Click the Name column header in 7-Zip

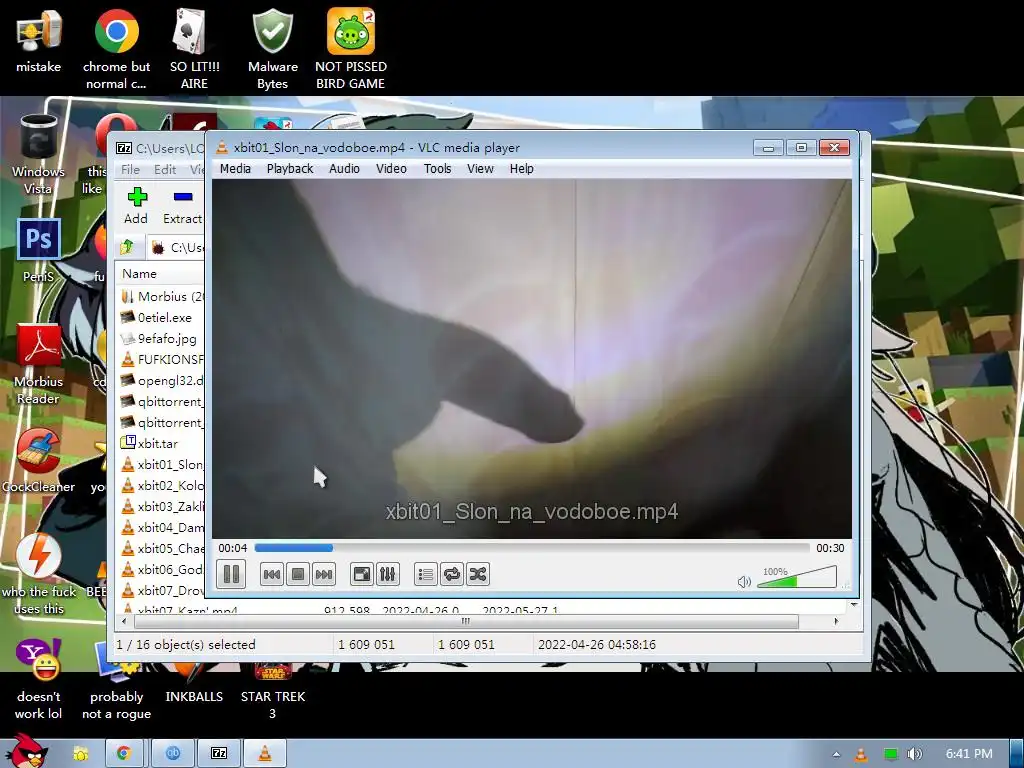161,274
